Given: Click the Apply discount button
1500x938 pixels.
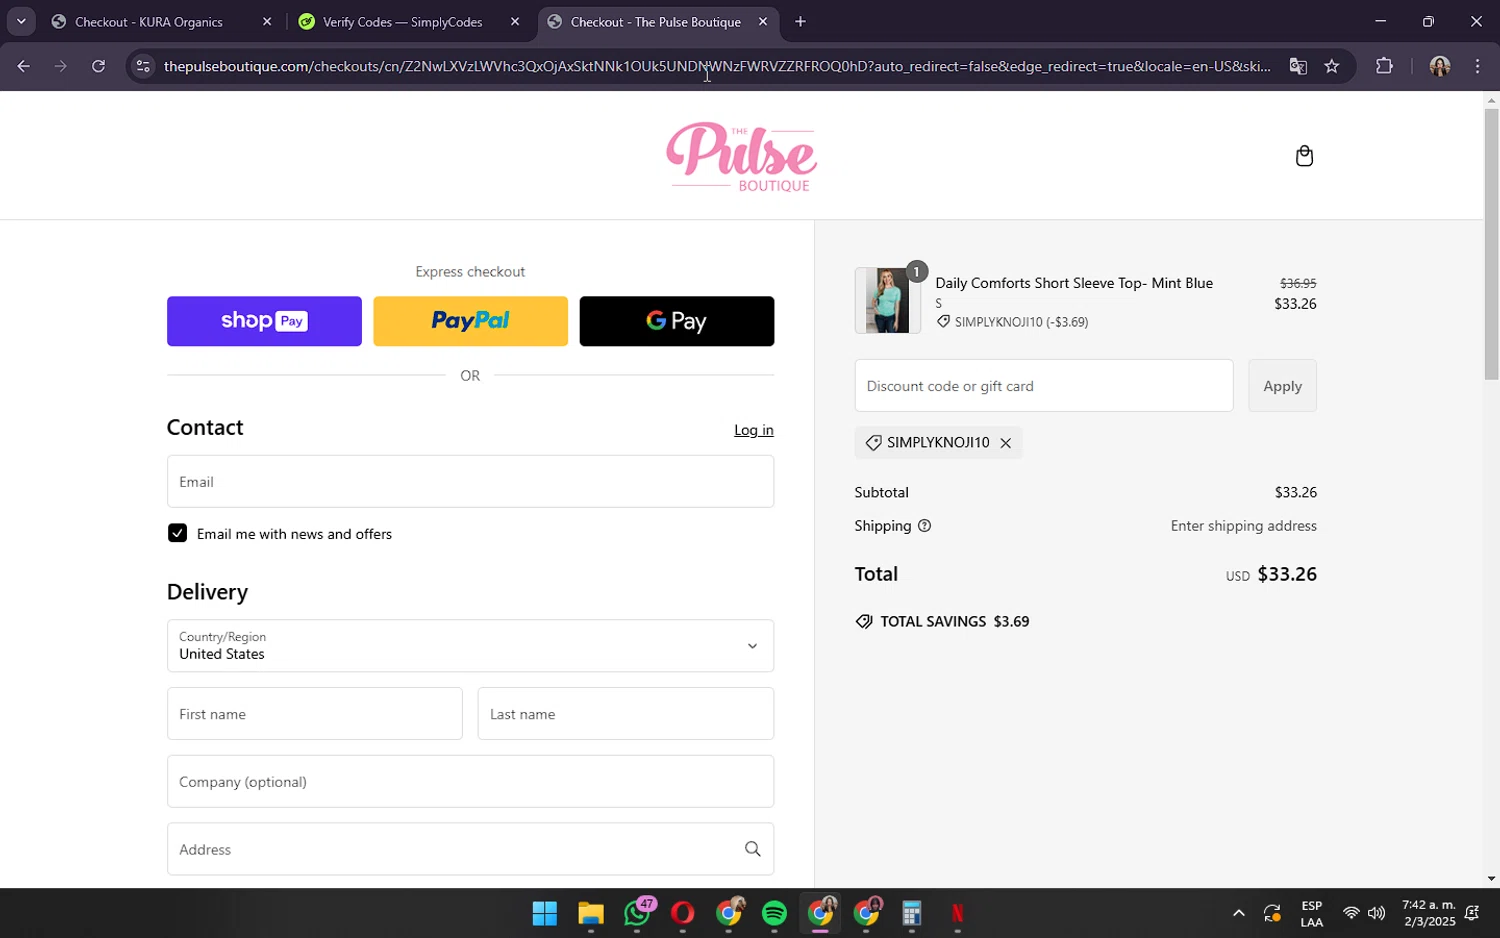Looking at the screenshot, I should 1282,386.
